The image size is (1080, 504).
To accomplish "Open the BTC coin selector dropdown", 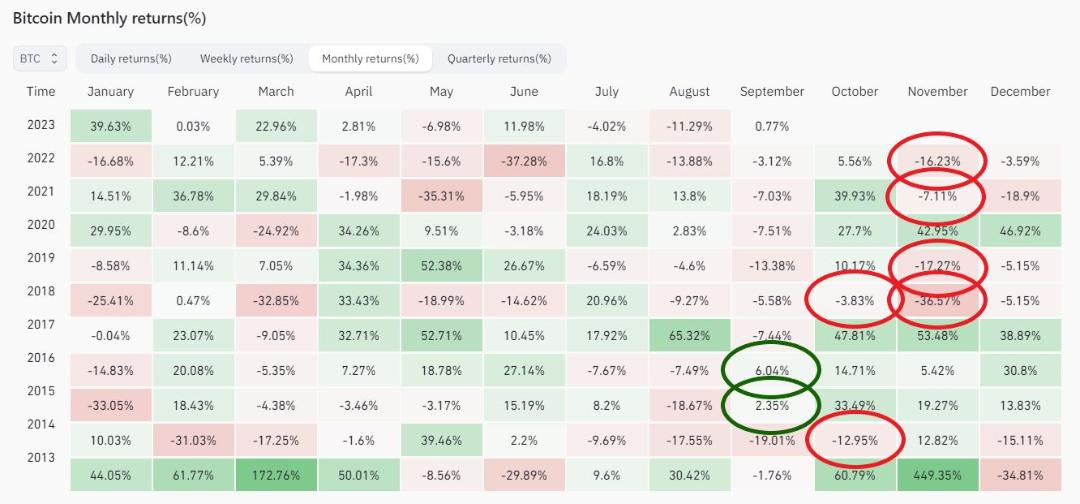I will point(39,59).
